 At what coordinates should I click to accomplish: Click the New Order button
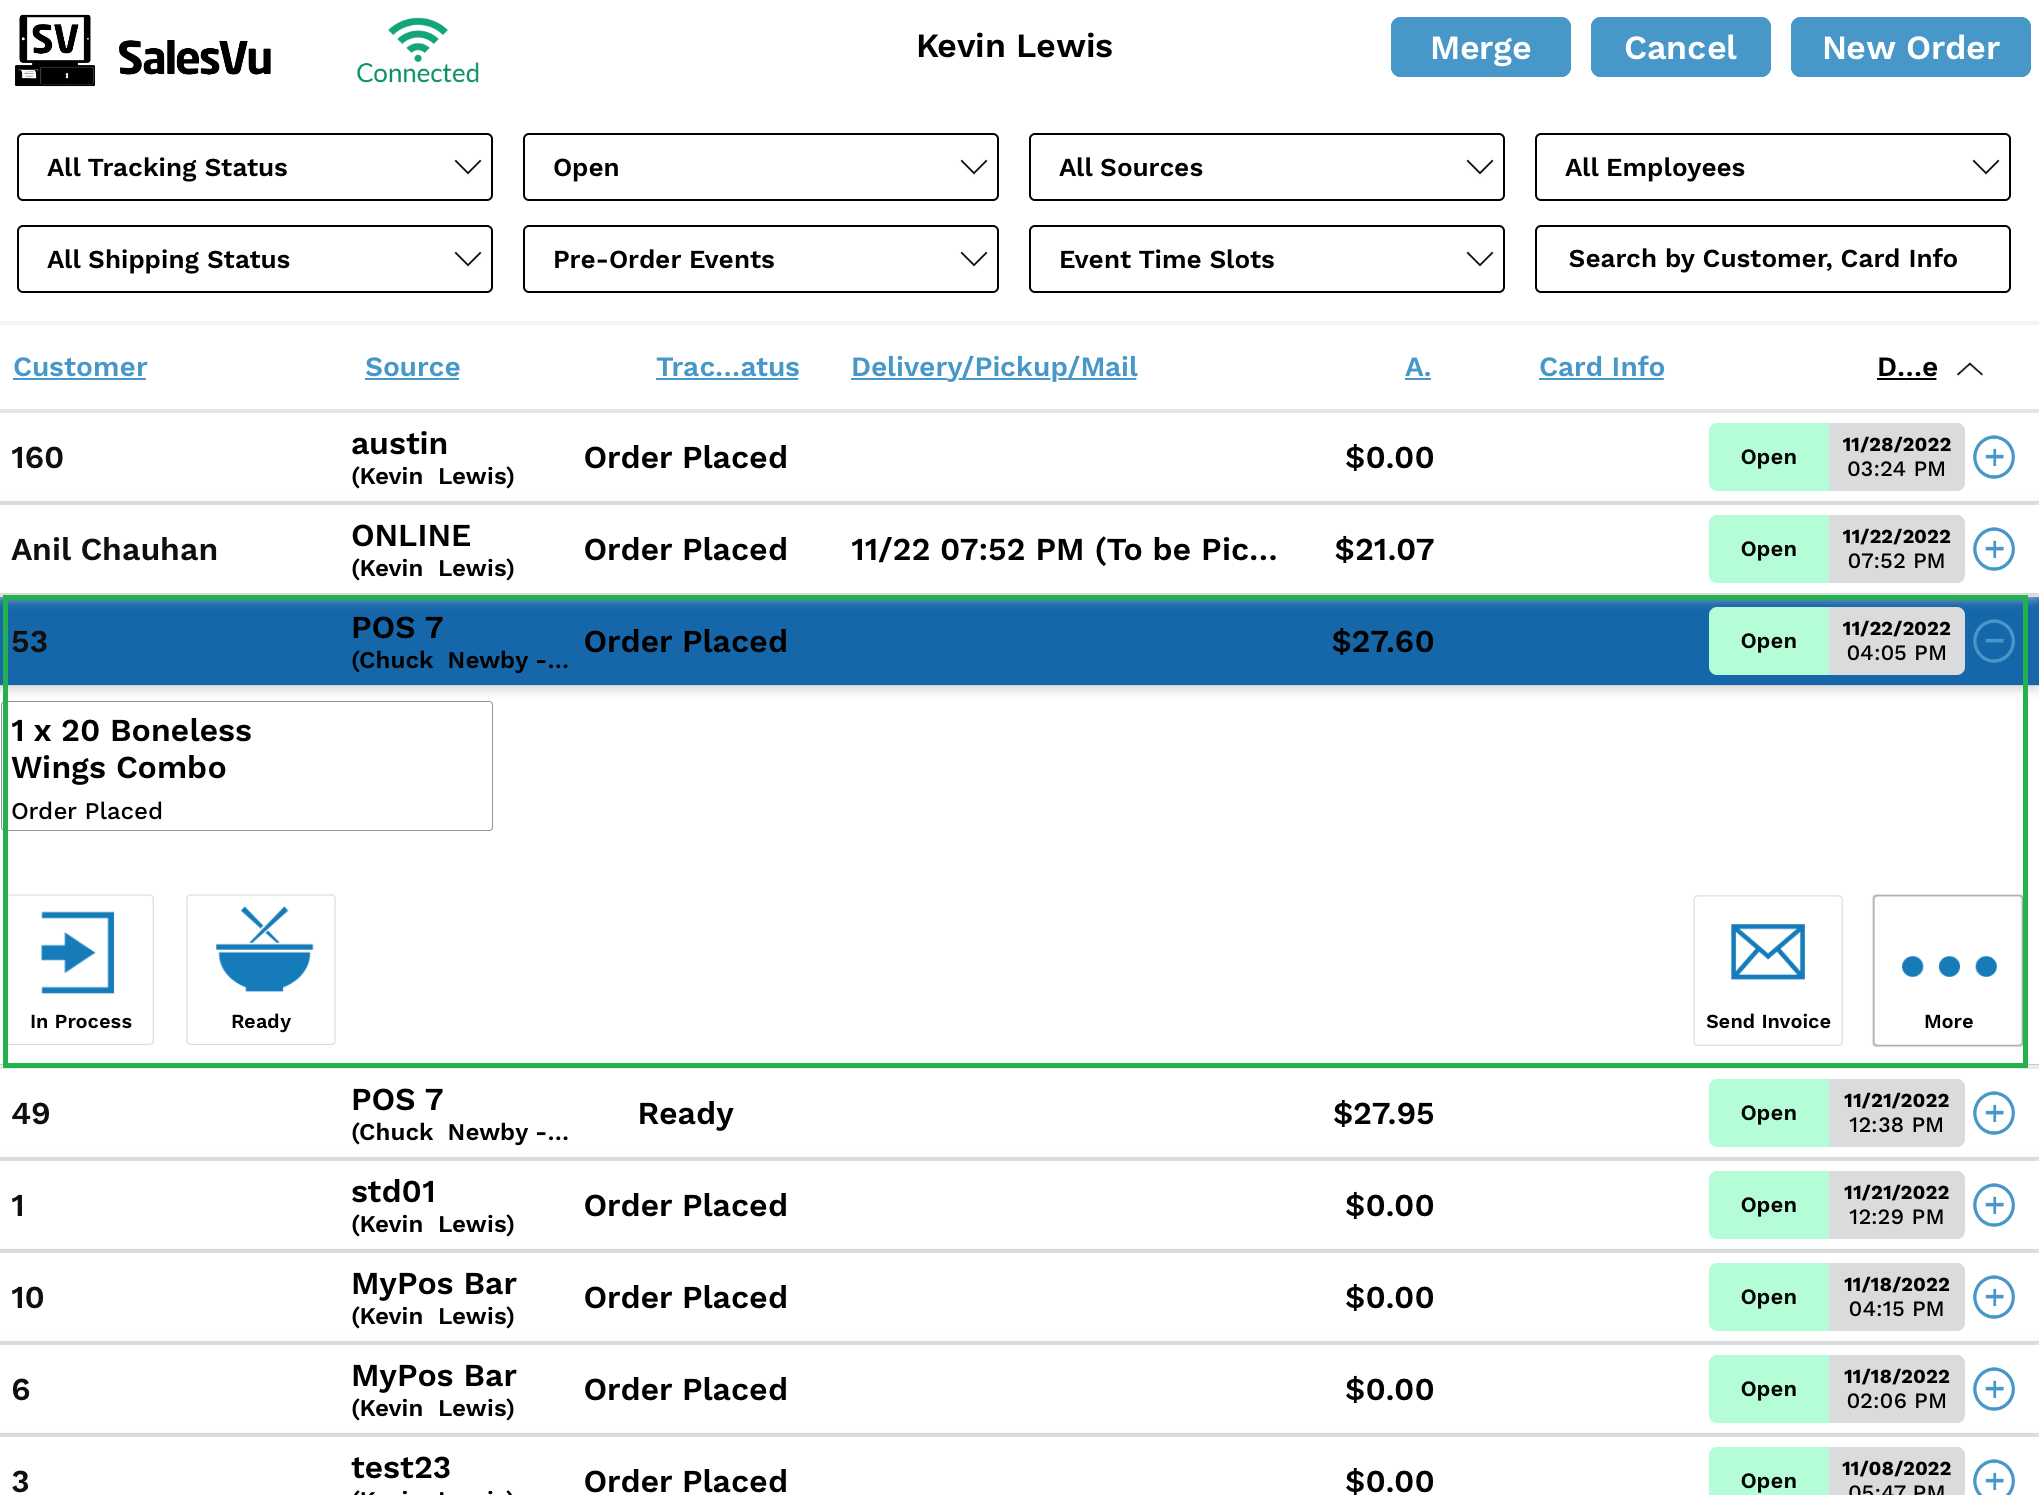1910,47
